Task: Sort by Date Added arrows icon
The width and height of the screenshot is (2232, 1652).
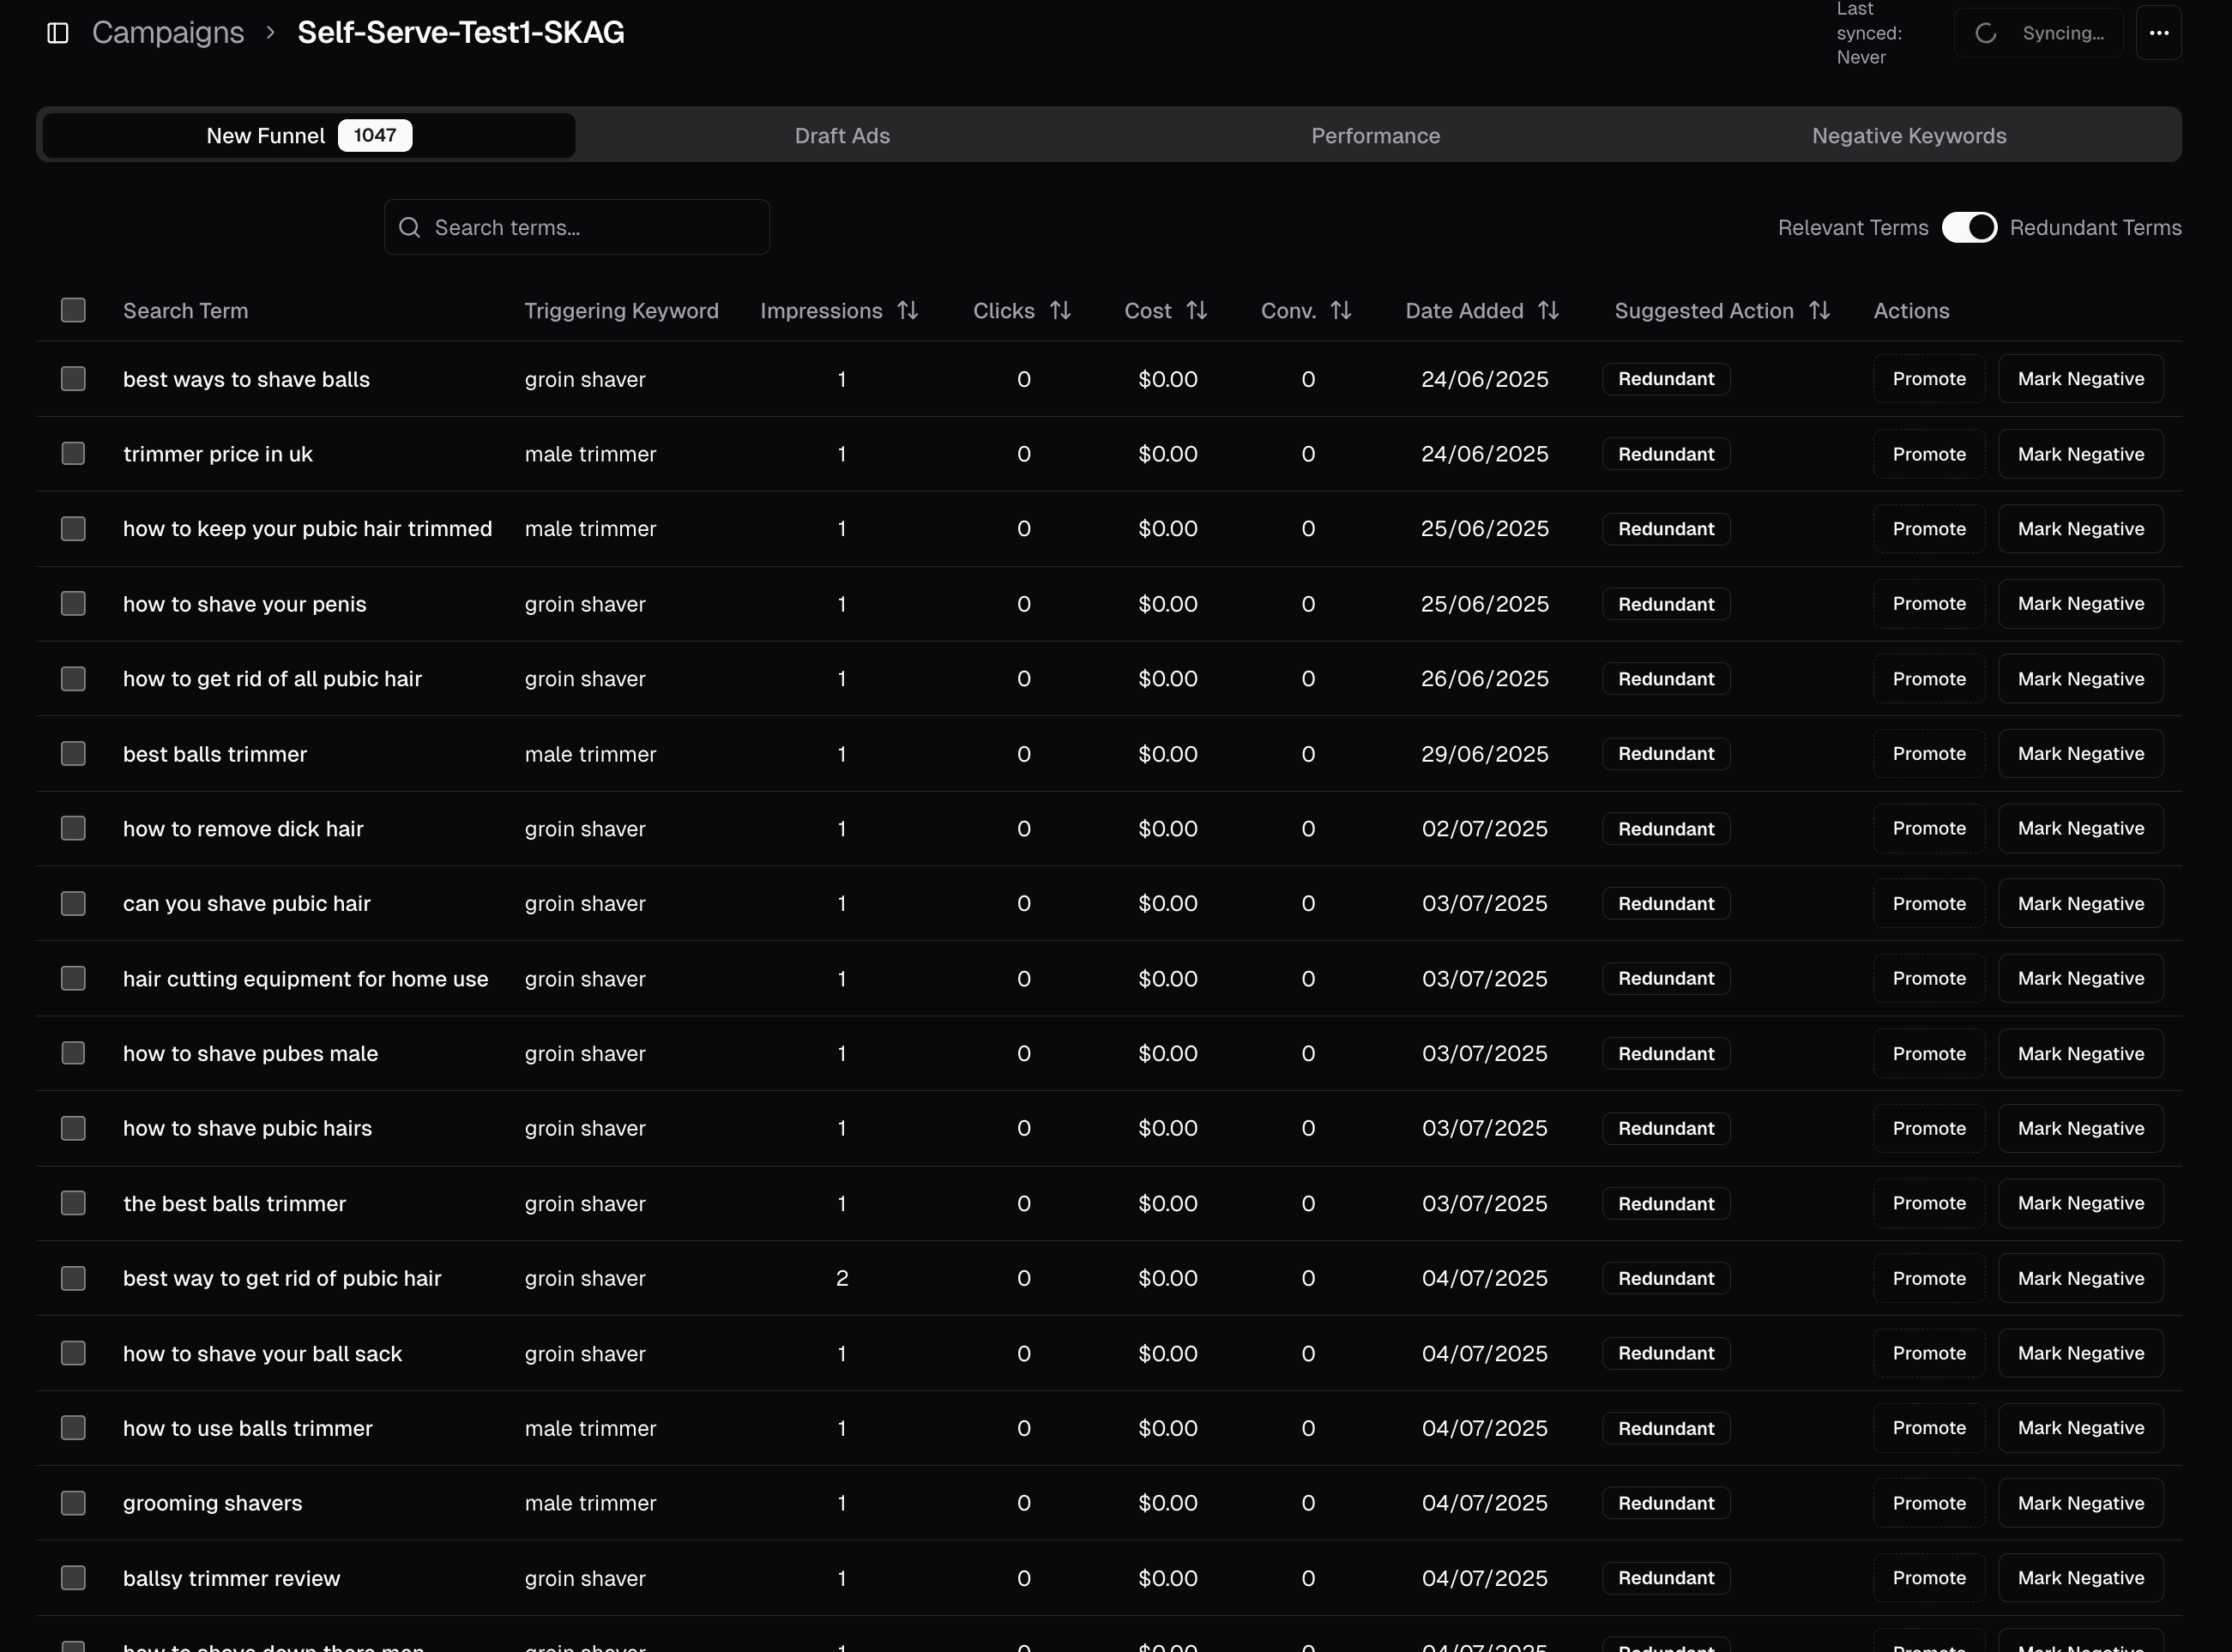Action: [x=1548, y=310]
